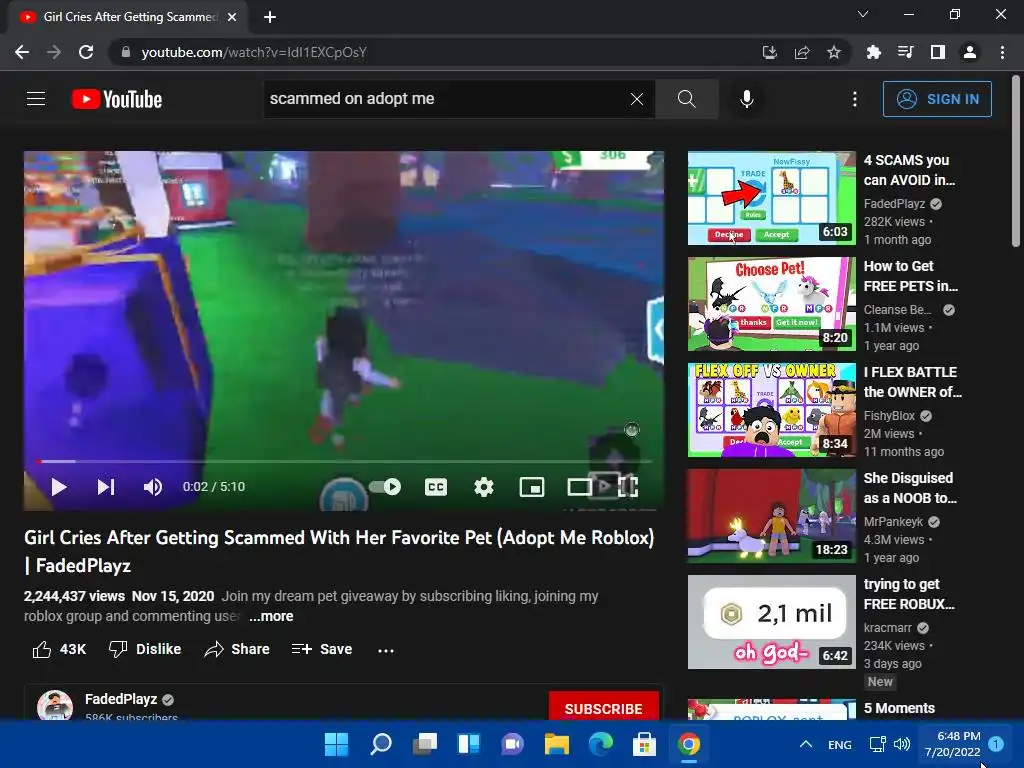Reload the current page
Image resolution: width=1024 pixels, height=768 pixels.
pyautogui.click(x=86, y=52)
